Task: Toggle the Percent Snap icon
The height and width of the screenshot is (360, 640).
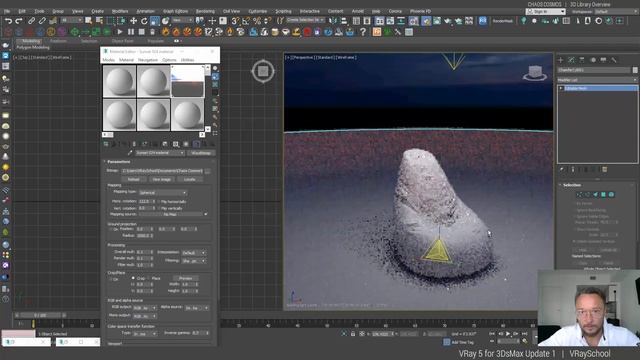Action: 257,20
